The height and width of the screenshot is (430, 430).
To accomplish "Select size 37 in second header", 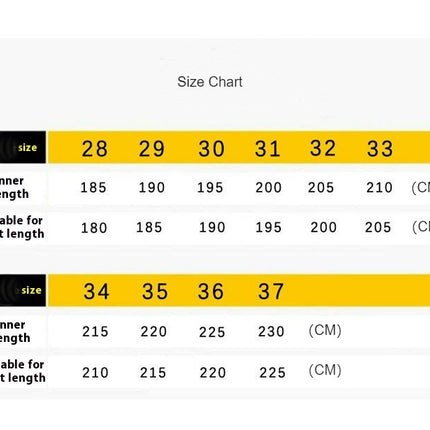I will pos(271,291).
